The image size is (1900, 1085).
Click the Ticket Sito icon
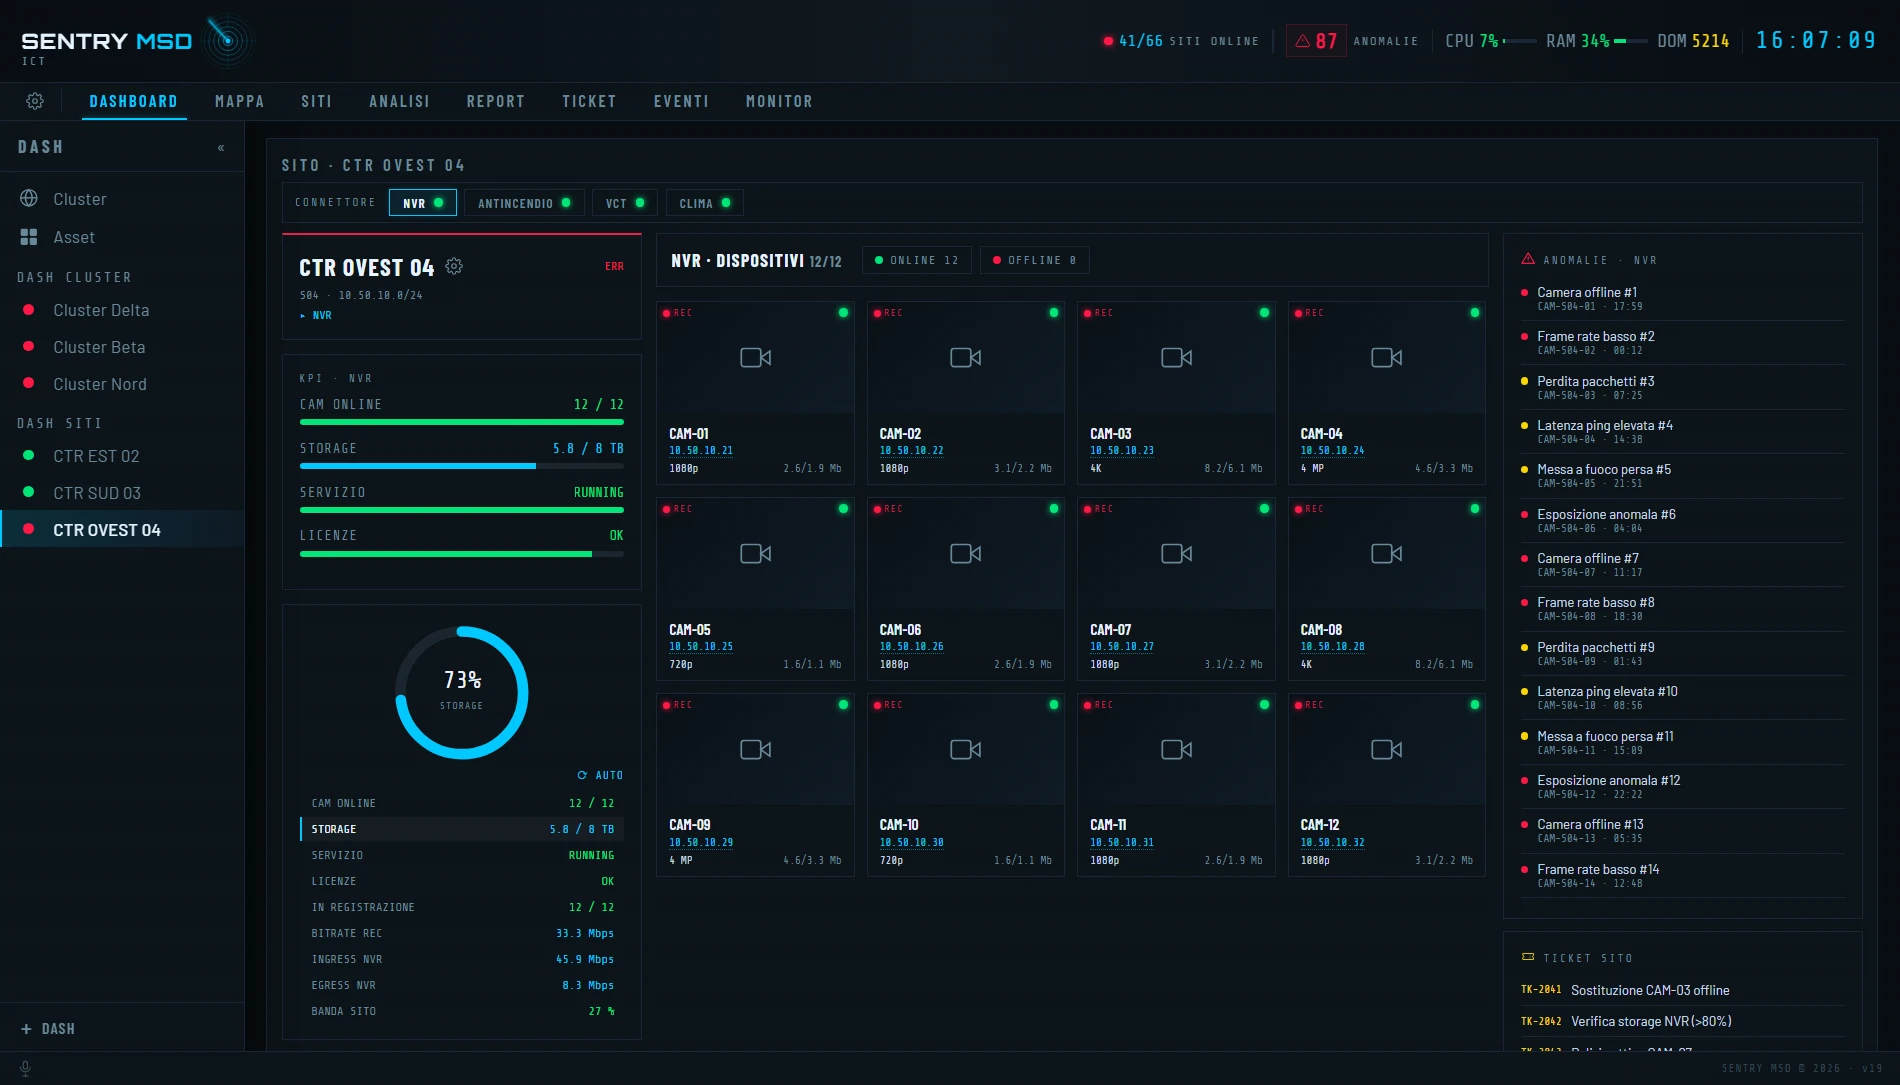pyautogui.click(x=1528, y=957)
